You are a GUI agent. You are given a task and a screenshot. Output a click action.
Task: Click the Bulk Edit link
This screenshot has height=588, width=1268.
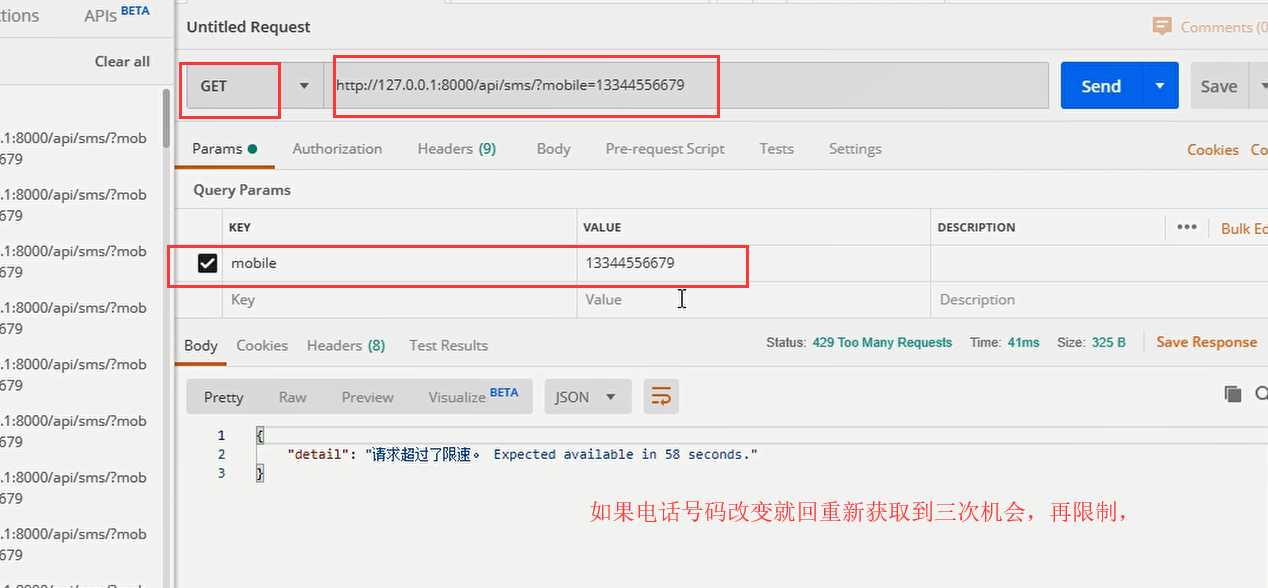(1244, 228)
